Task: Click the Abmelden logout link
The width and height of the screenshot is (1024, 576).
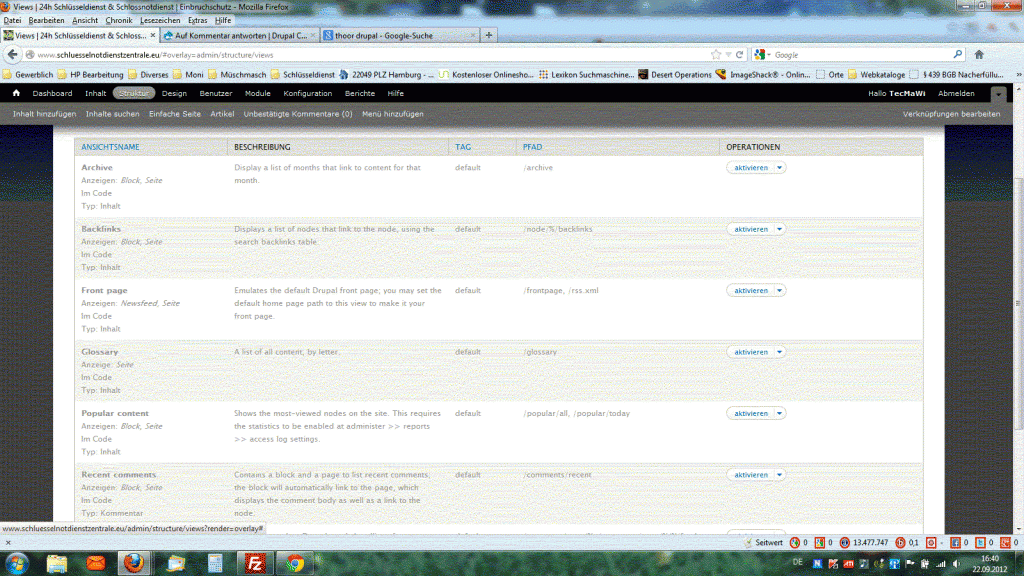Action: click(x=956, y=93)
